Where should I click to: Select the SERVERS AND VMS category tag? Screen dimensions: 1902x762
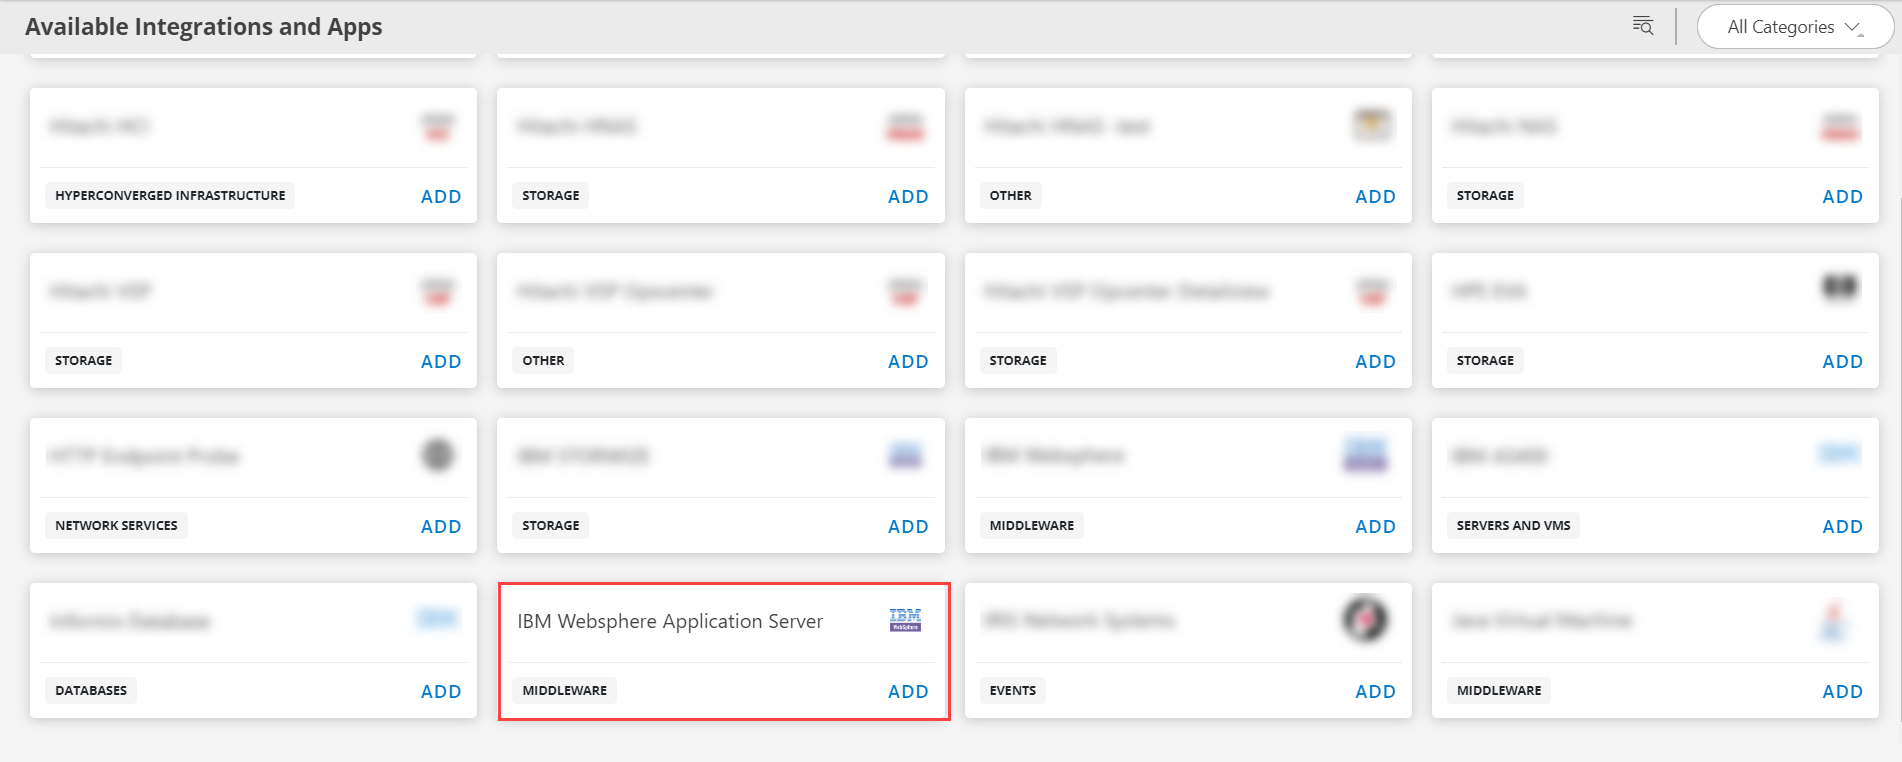(1512, 526)
